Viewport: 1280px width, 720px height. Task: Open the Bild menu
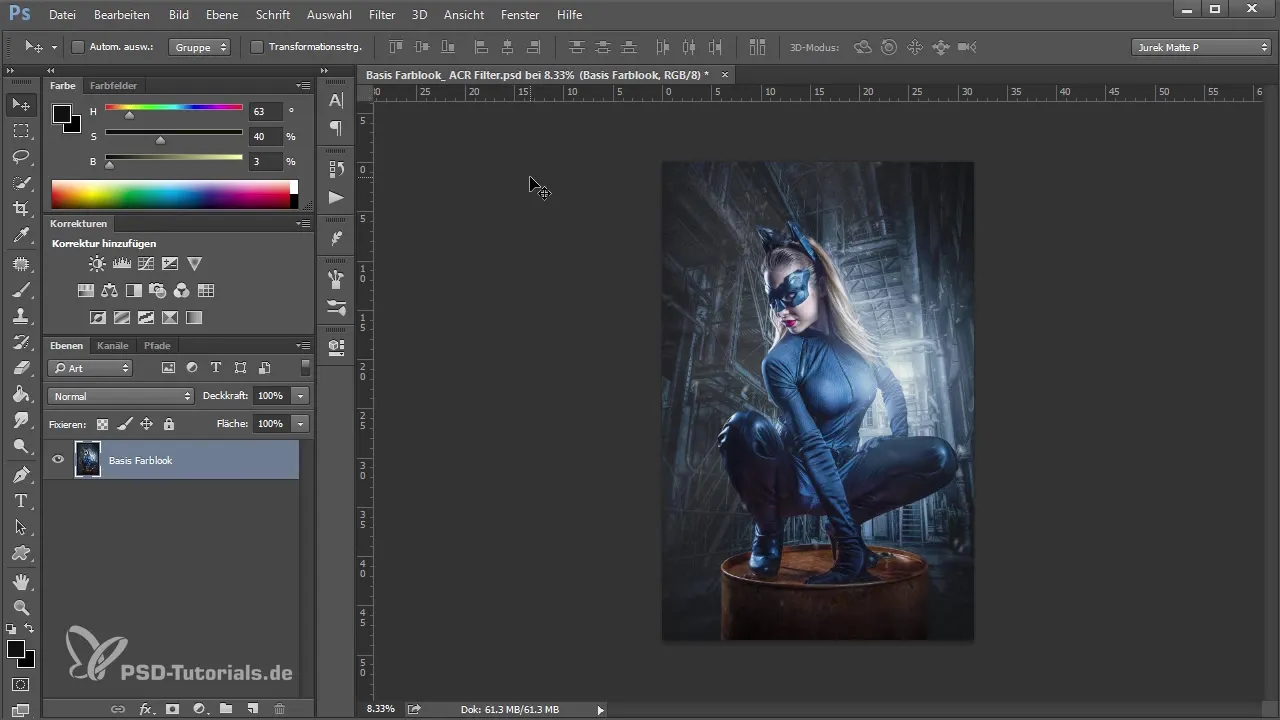pyautogui.click(x=179, y=15)
